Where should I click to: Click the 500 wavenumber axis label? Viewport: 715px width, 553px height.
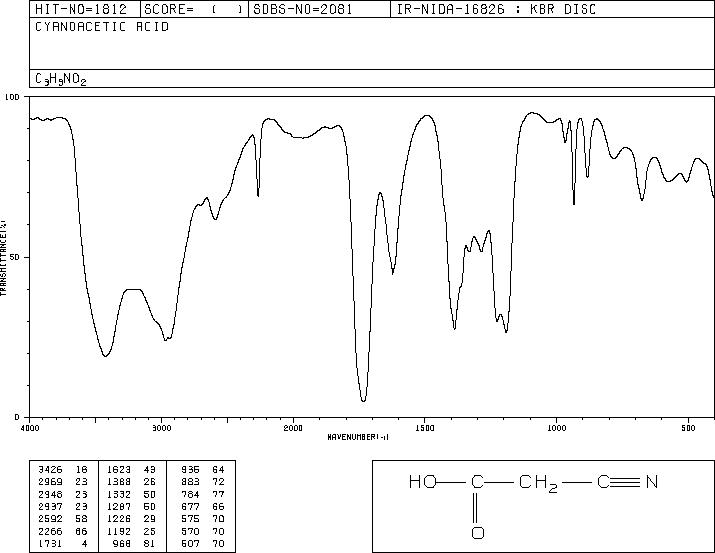[689, 428]
